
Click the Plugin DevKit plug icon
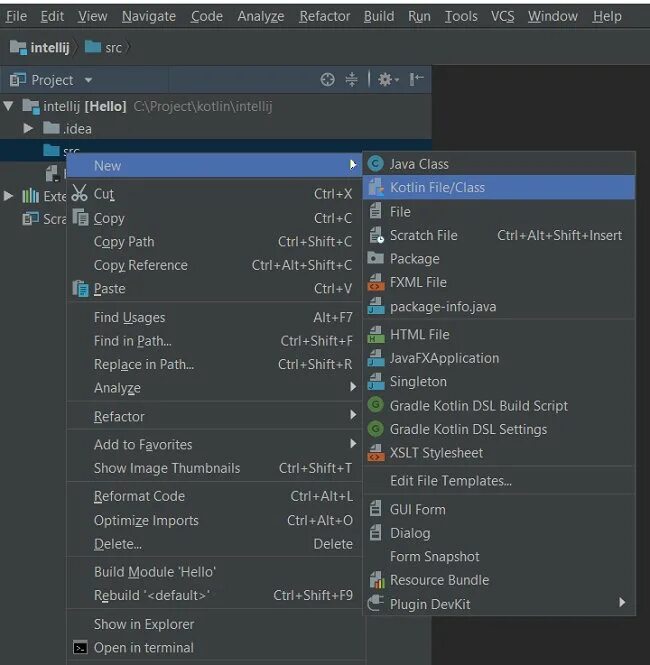click(375, 603)
